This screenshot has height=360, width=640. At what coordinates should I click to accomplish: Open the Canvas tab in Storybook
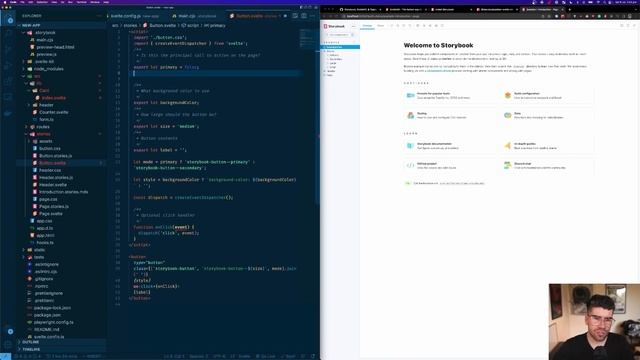click(367, 26)
